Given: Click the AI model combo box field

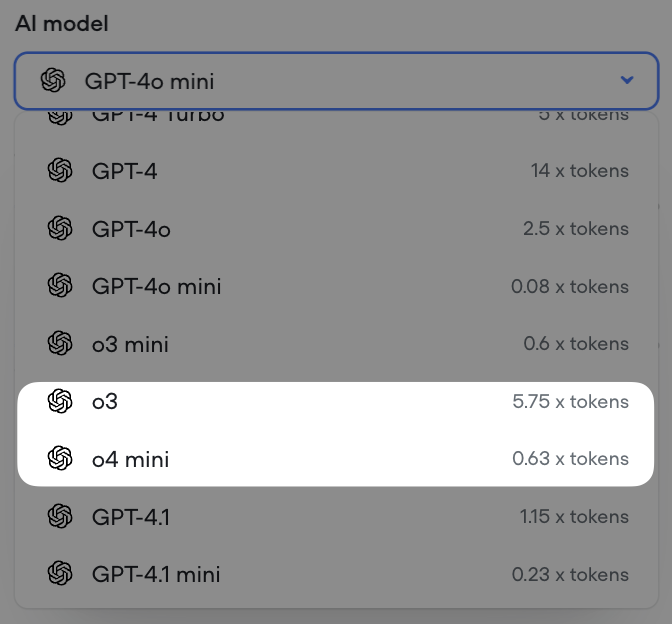Looking at the screenshot, I should click(336, 81).
